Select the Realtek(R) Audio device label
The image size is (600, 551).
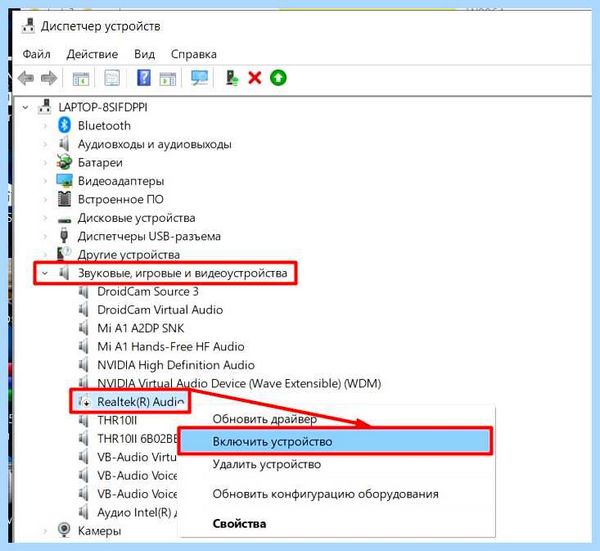click(141, 401)
